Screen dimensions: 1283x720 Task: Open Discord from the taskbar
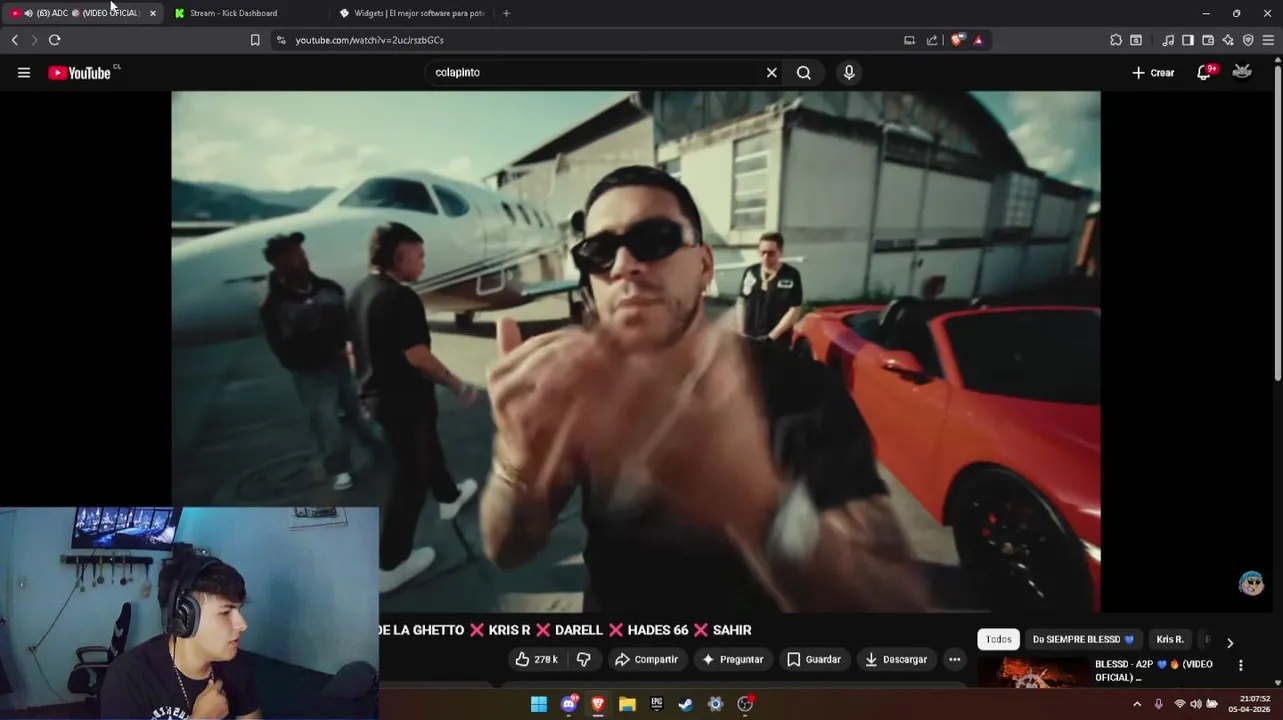[569, 704]
